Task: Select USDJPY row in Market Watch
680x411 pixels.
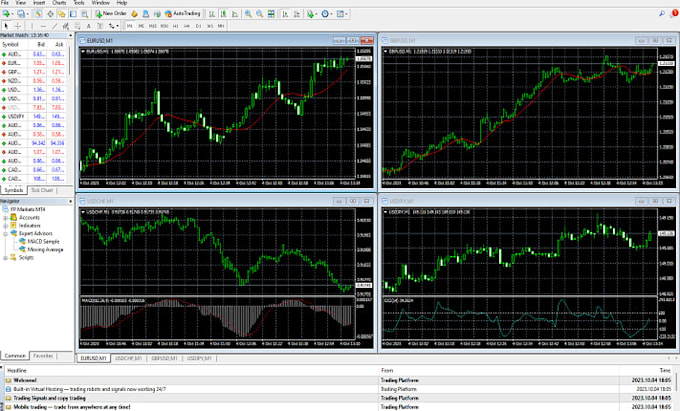Action: click(x=34, y=116)
